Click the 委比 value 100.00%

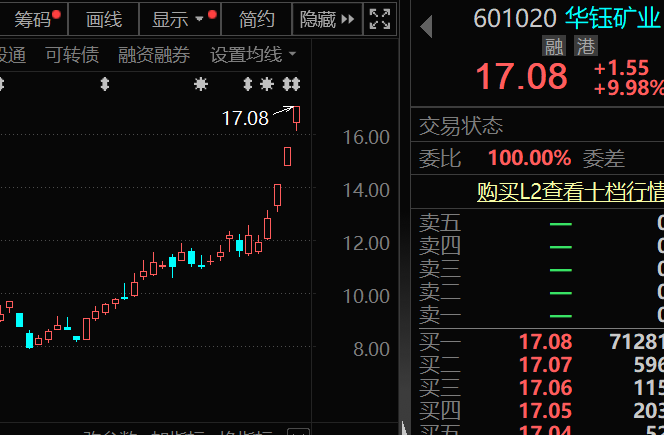point(529,158)
